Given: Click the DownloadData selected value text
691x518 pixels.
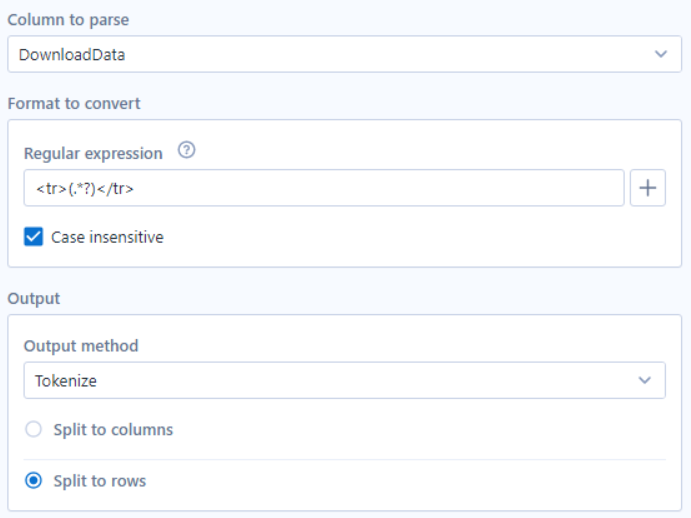Looking at the screenshot, I should pyautogui.click(x=72, y=55).
